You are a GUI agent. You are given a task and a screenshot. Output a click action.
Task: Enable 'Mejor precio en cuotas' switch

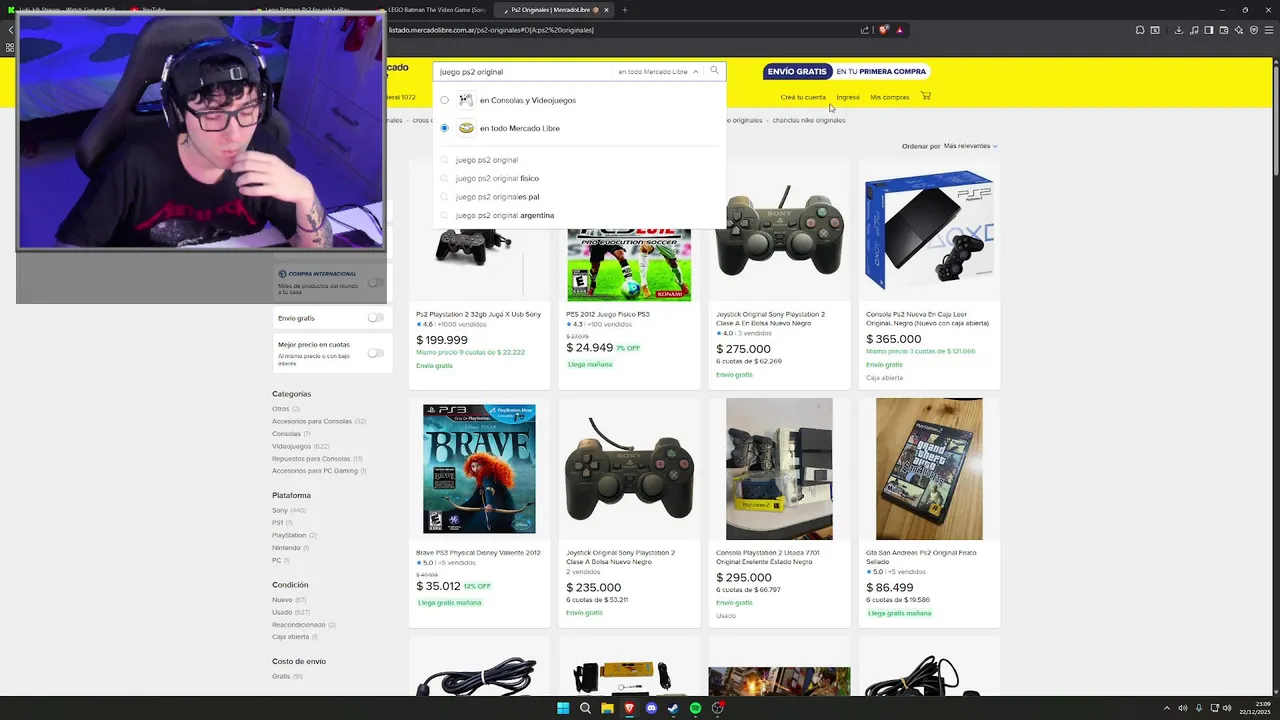(375, 353)
